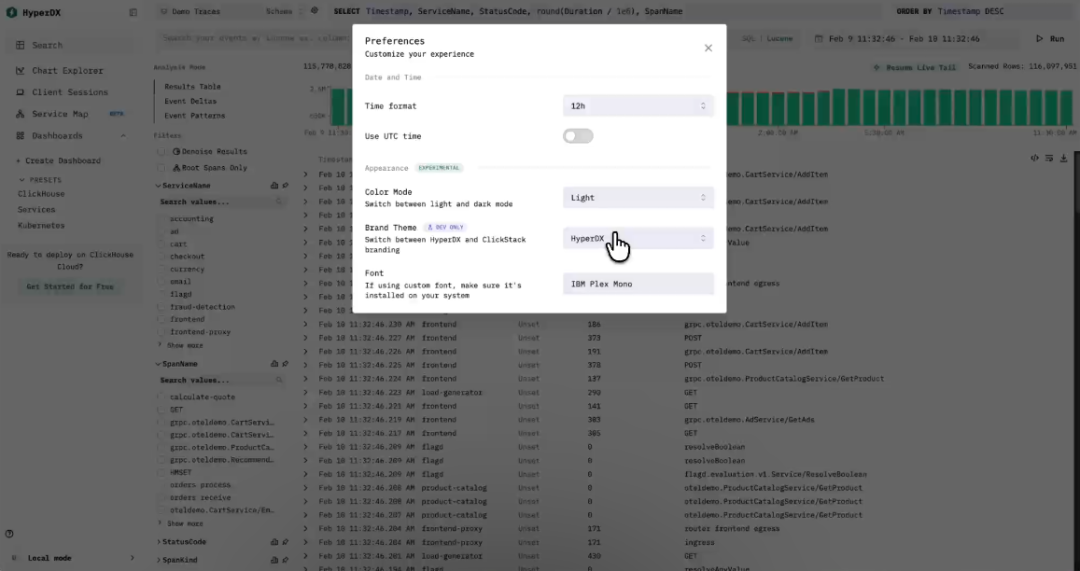The width and height of the screenshot is (1080, 571).
Task: Click the help icon above Local mode
Action: tap(10, 534)
